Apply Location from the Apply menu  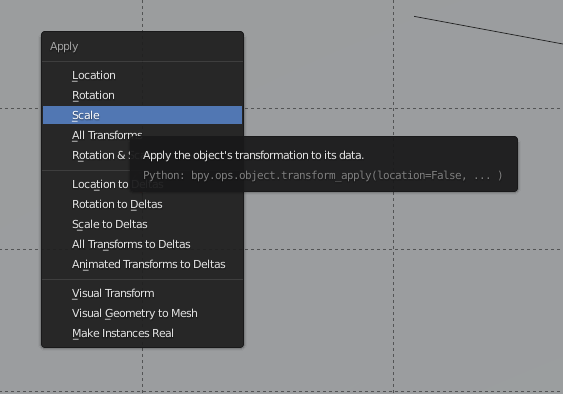tap(142, 75)
